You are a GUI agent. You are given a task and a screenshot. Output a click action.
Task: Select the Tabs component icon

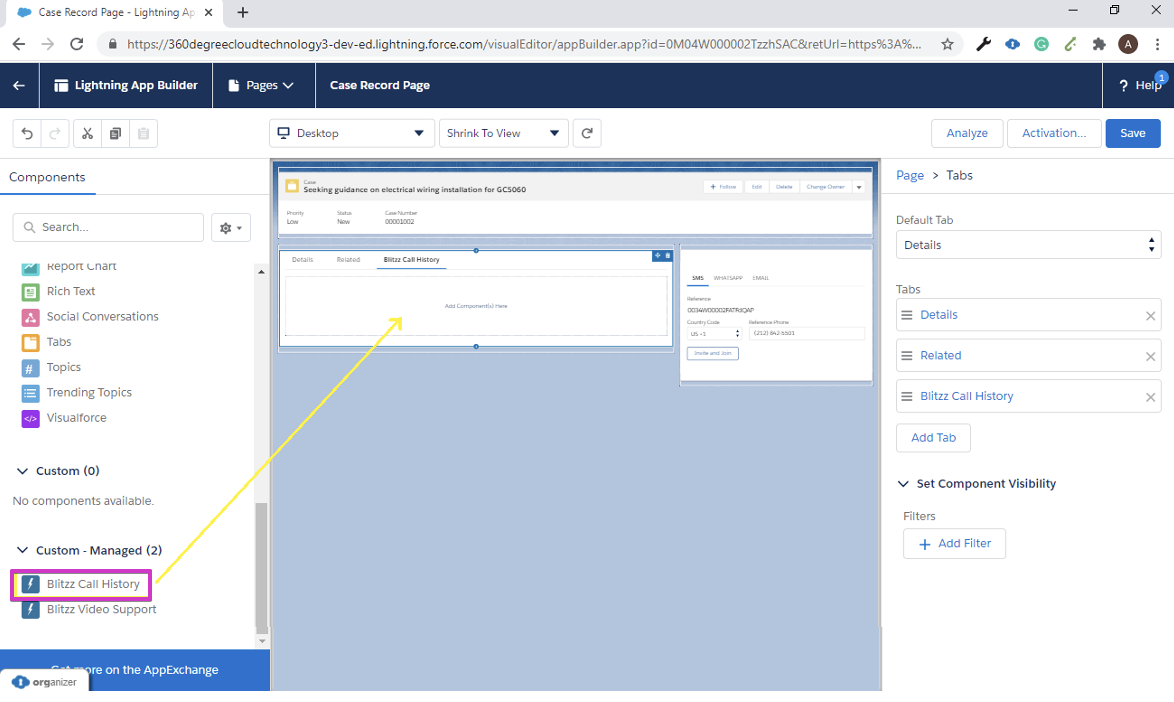30,343
